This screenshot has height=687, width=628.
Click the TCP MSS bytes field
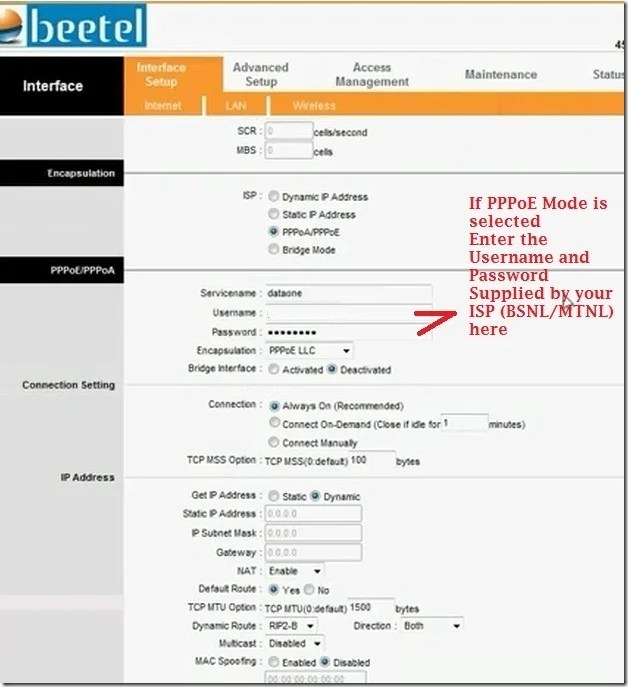pos(372,460)
